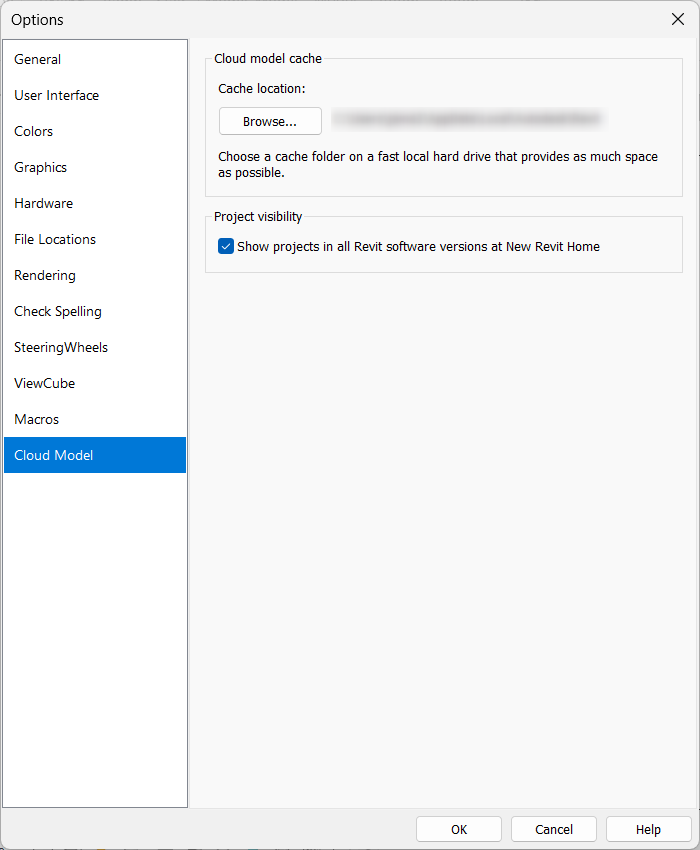Go to Hardware settings
Screen dimensions: 700x850
click(x=95, y=203)
